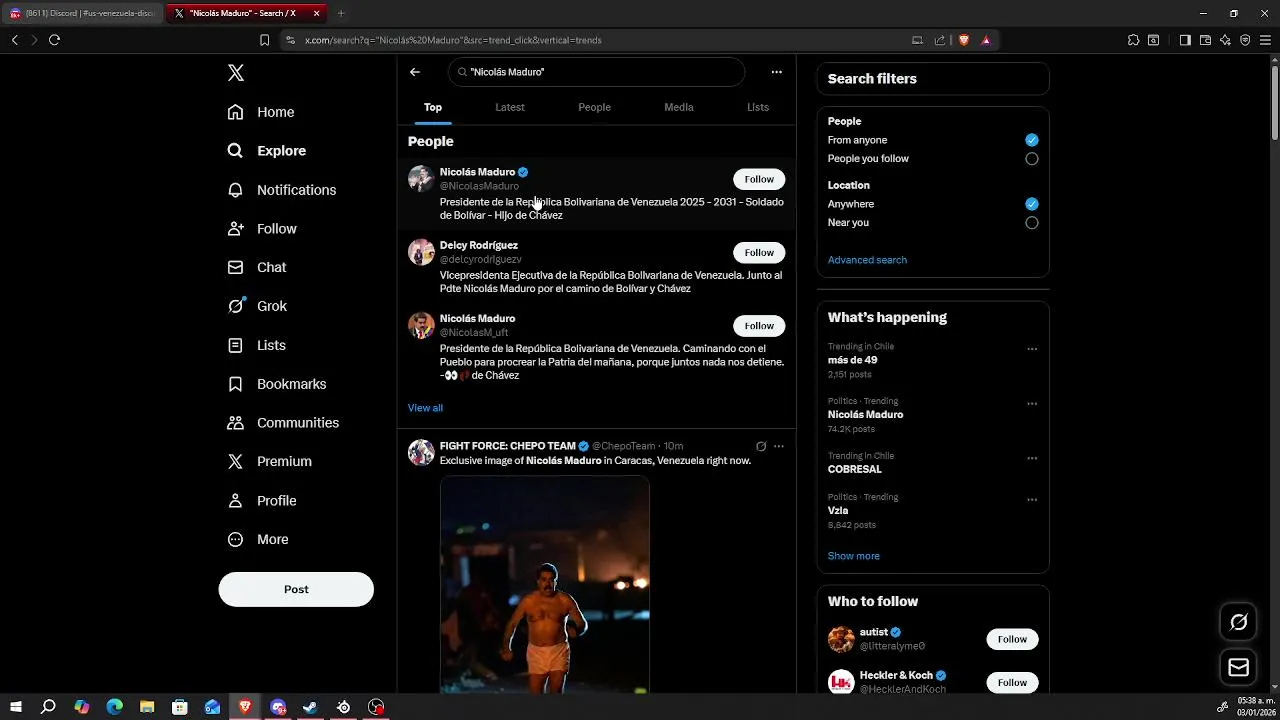Open the Steam icon in the taskbar
The width and height of the screenshot is (1280, 720).
tap(310, 707)
